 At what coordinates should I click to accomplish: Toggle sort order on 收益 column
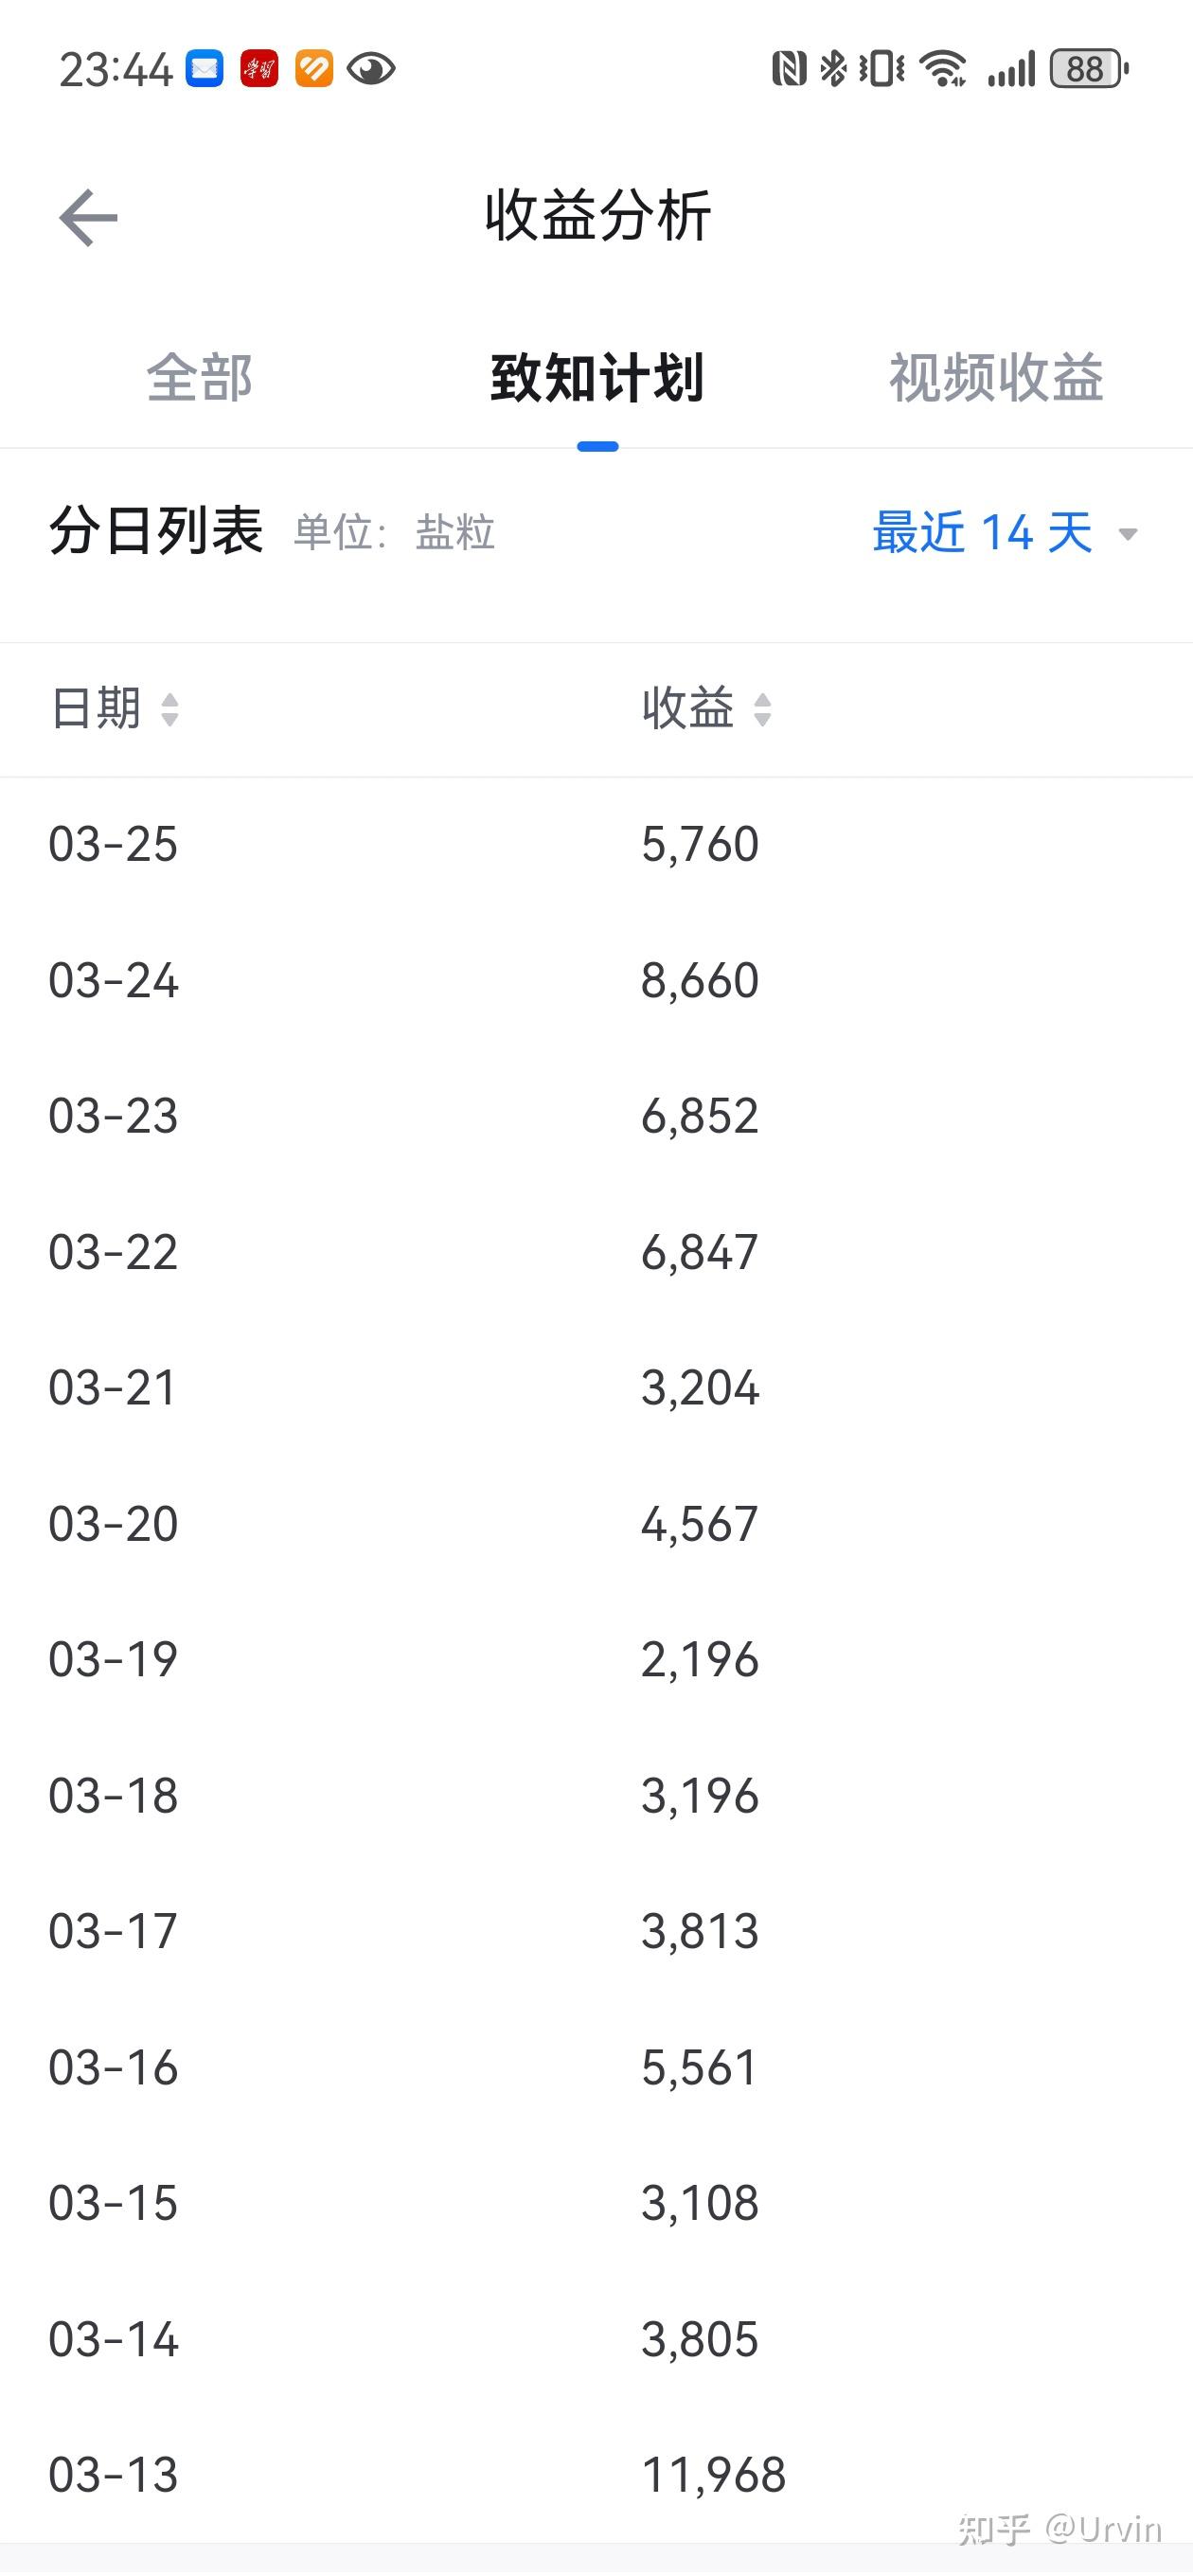[x=706, y=709]
